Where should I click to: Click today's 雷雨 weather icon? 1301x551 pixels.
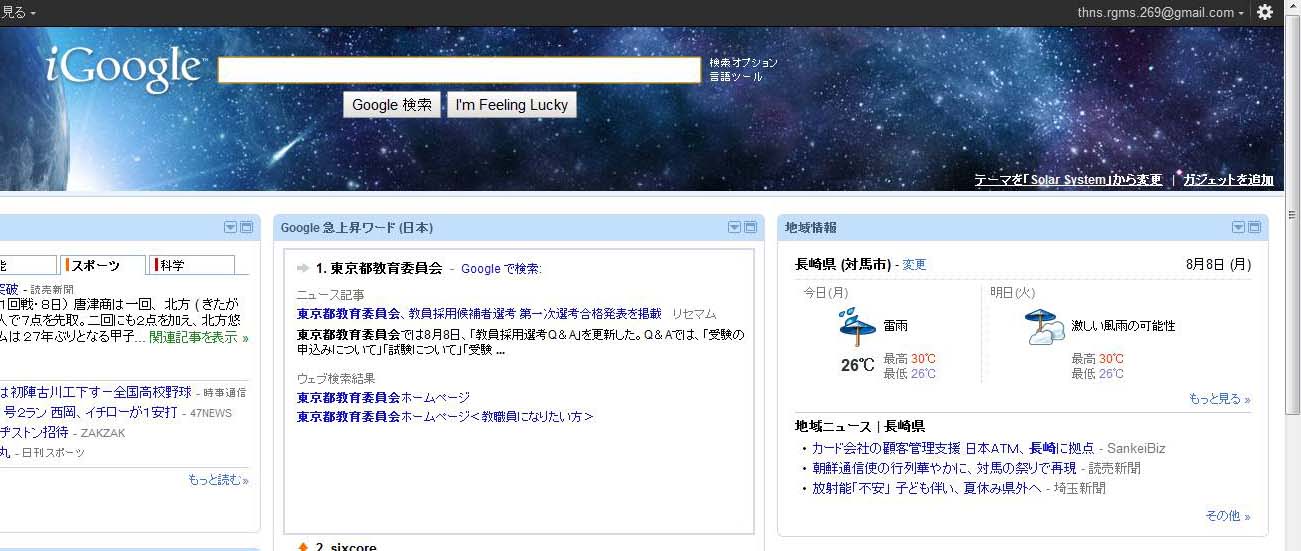click(857, 326)
